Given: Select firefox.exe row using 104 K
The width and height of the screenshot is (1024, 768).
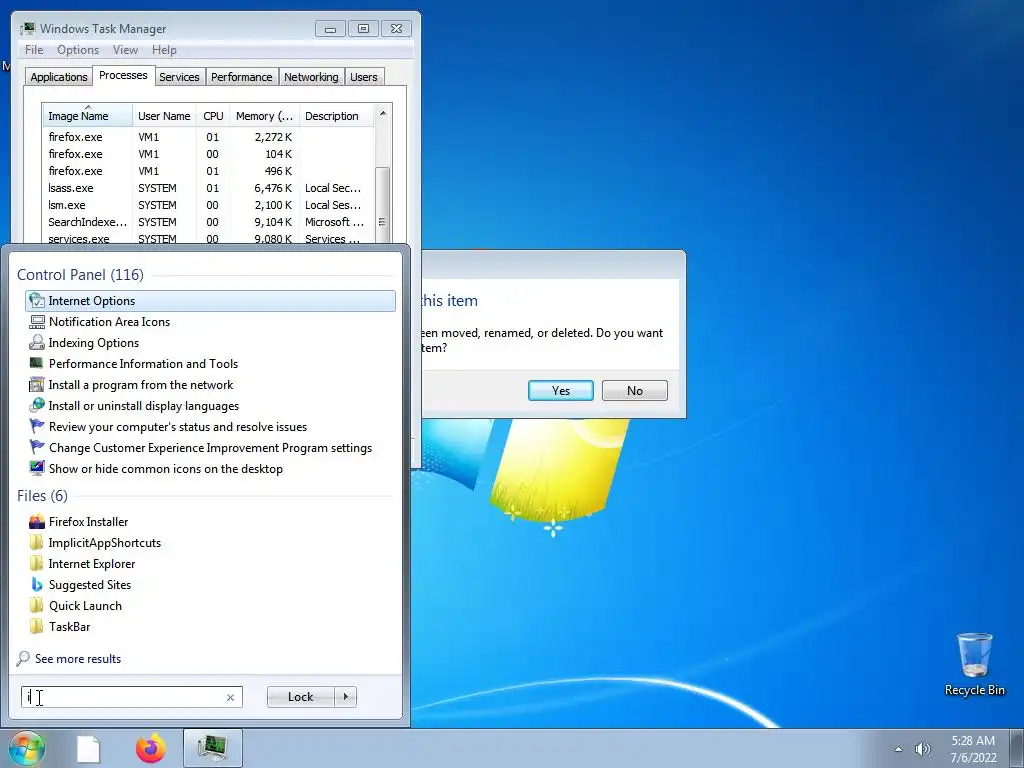Looking at the screenshot, I should coord(208,154).
